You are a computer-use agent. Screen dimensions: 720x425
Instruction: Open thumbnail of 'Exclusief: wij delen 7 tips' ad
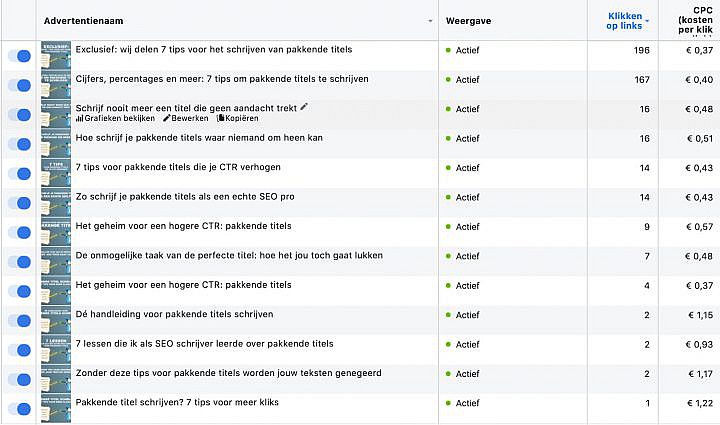point(56,56)
